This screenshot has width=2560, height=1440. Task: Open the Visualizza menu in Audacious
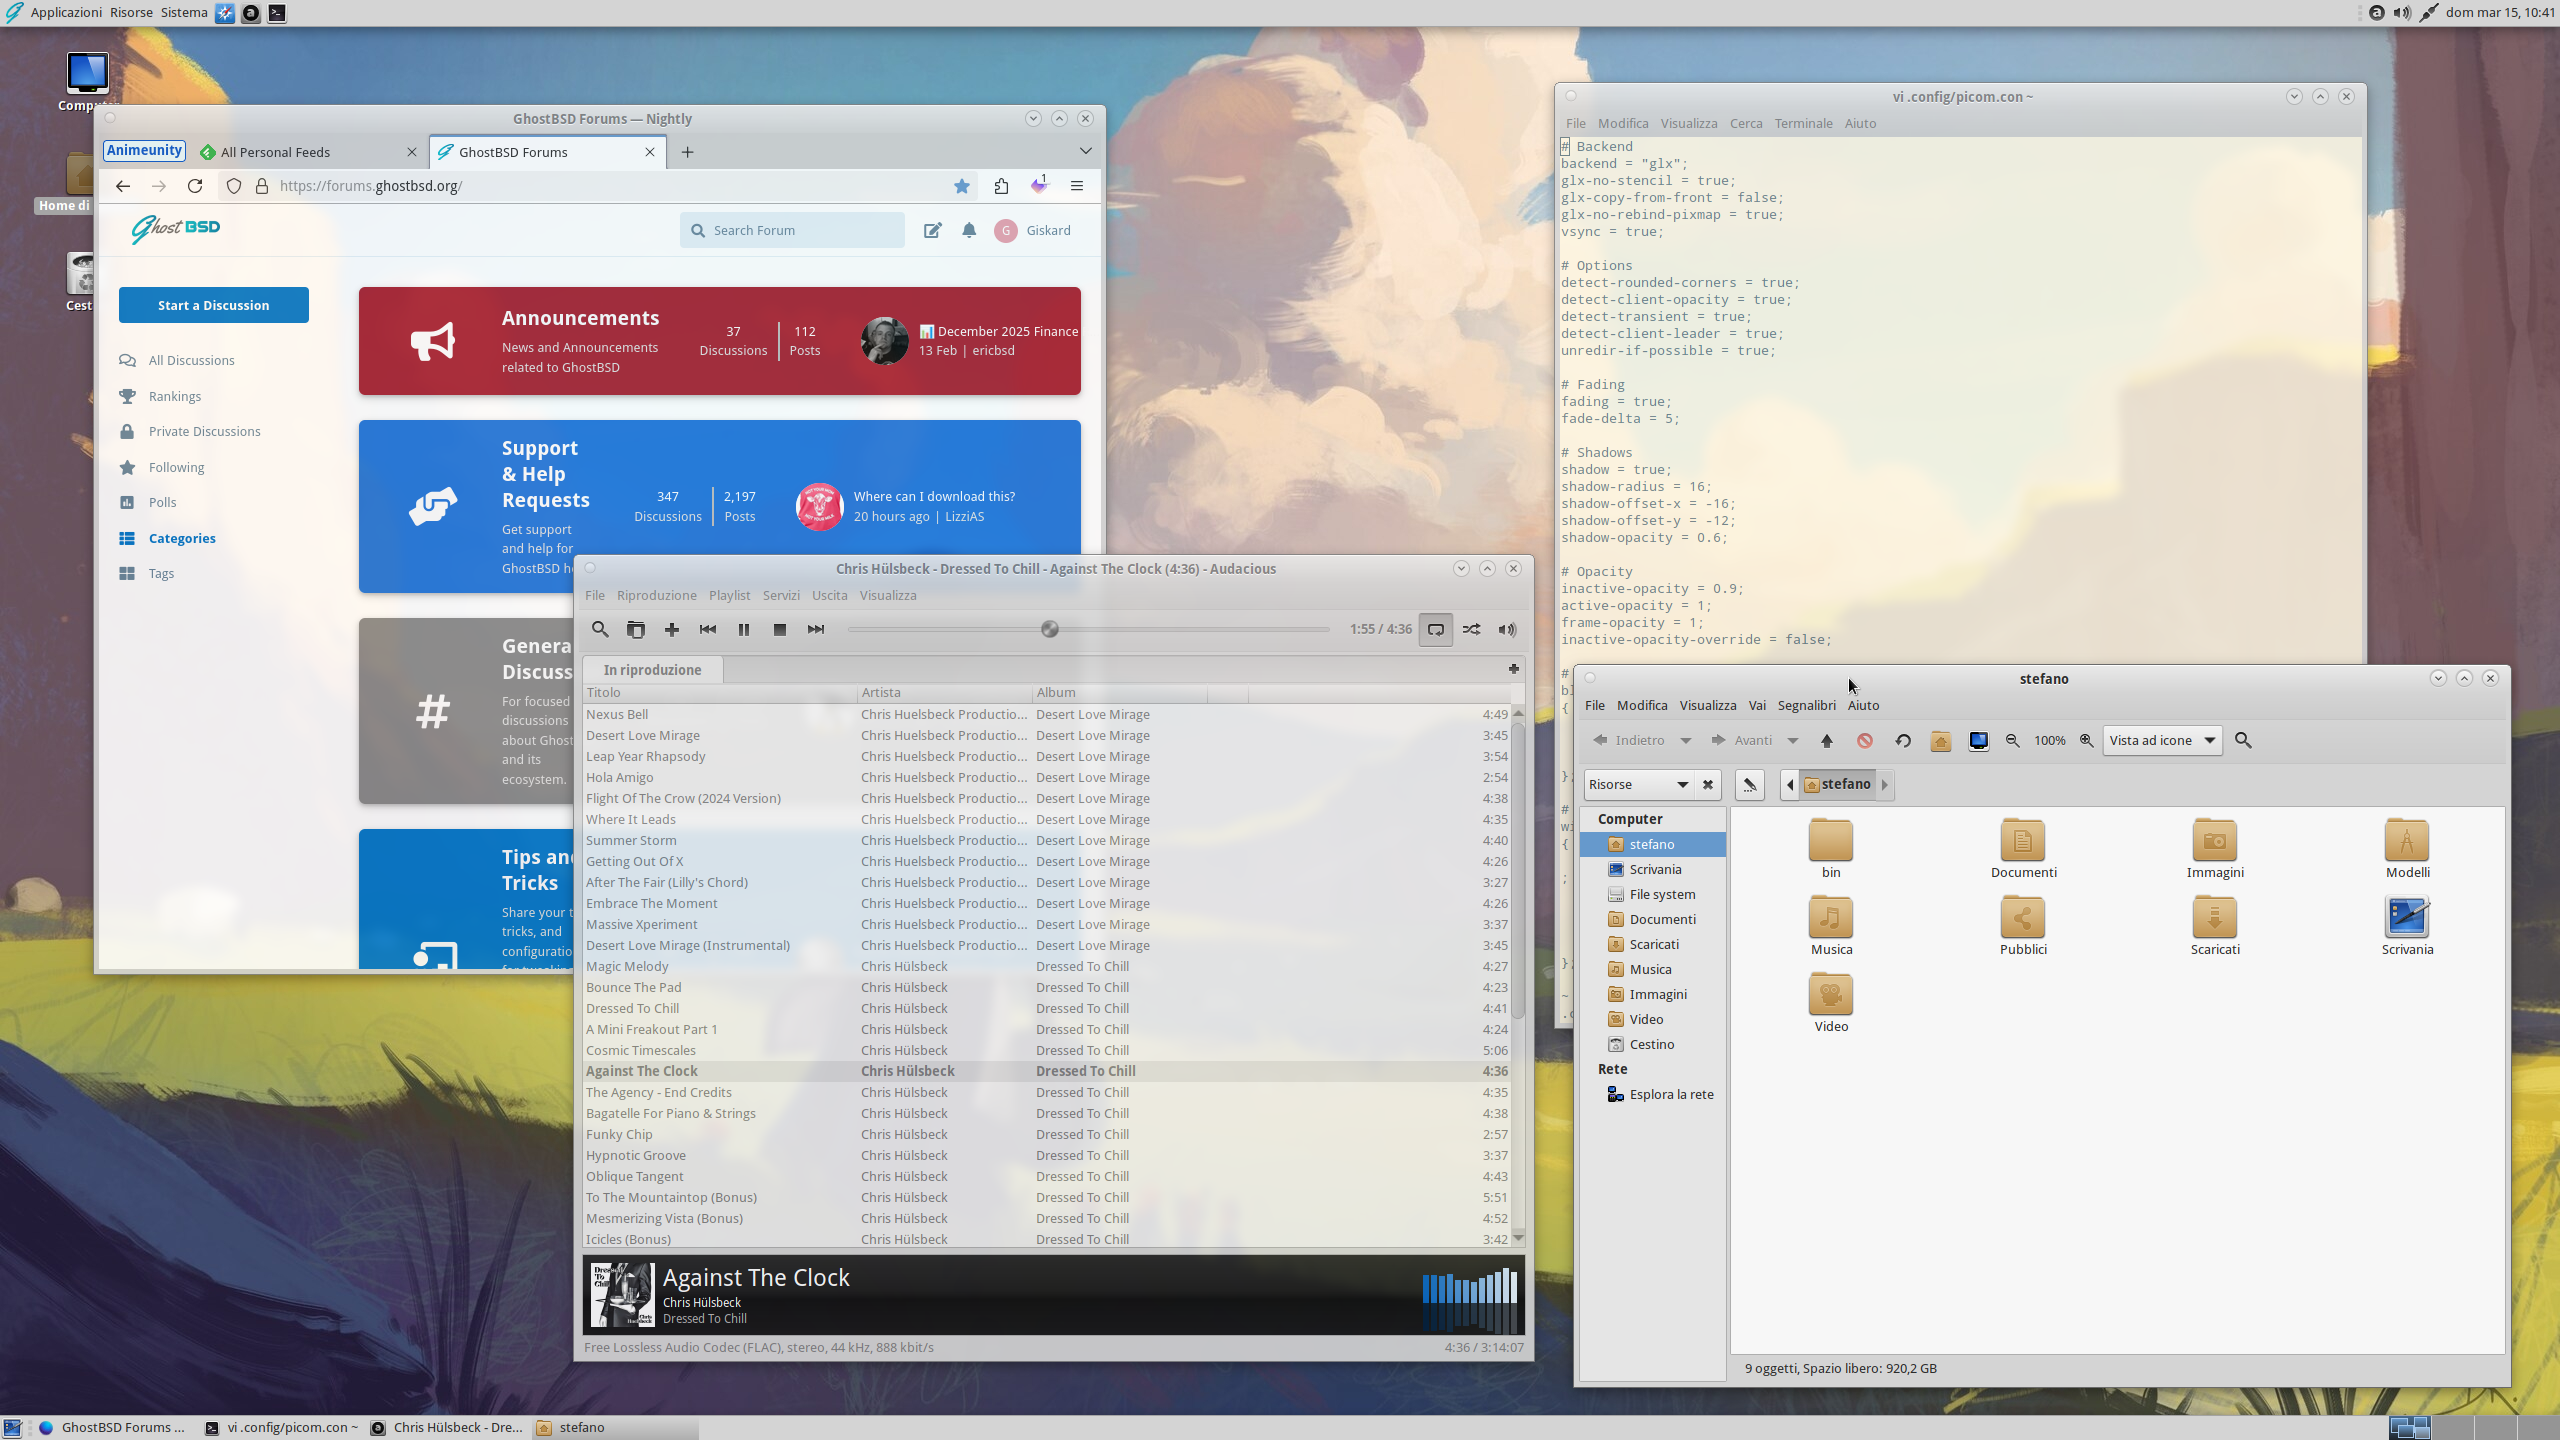click(887, 595)
